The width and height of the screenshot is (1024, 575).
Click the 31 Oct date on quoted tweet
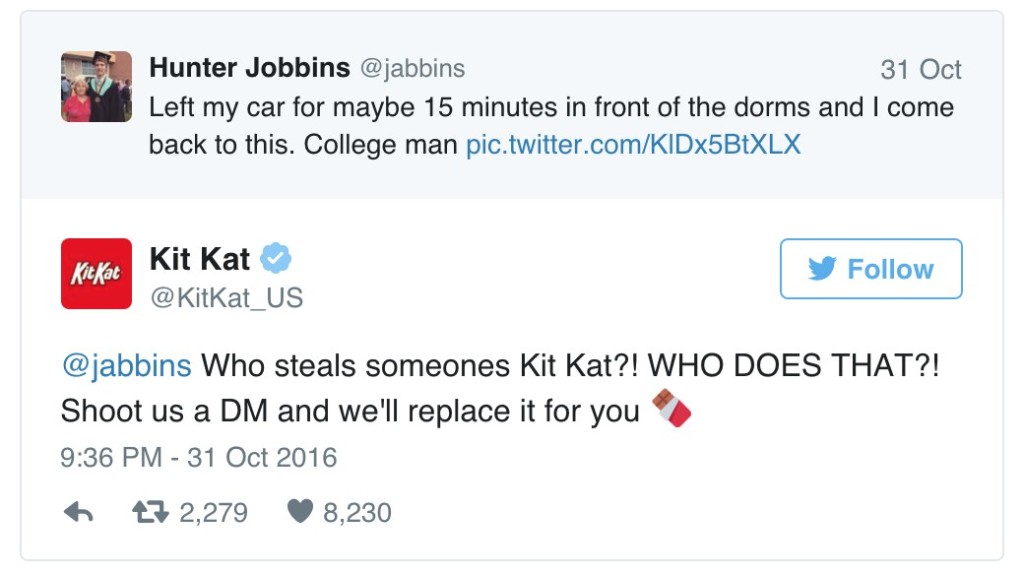(x=920, y=69)
